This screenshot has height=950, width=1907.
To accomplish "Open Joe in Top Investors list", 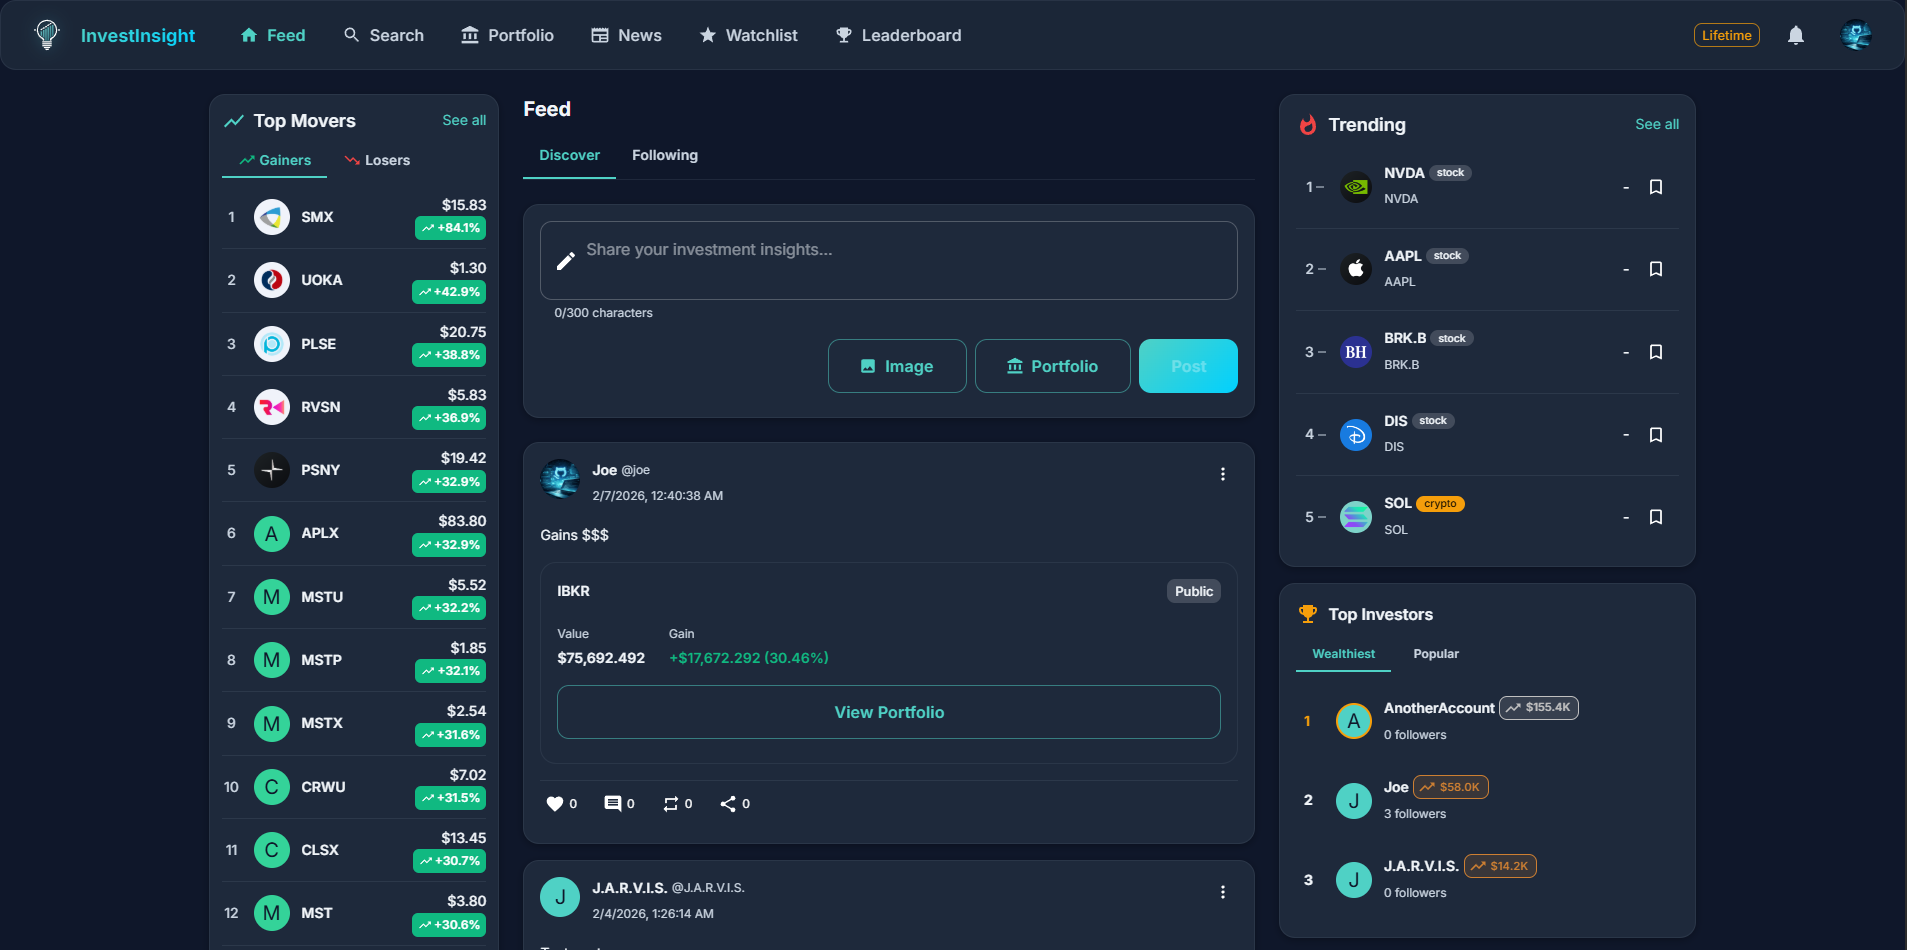I will tap(1487, 800).
